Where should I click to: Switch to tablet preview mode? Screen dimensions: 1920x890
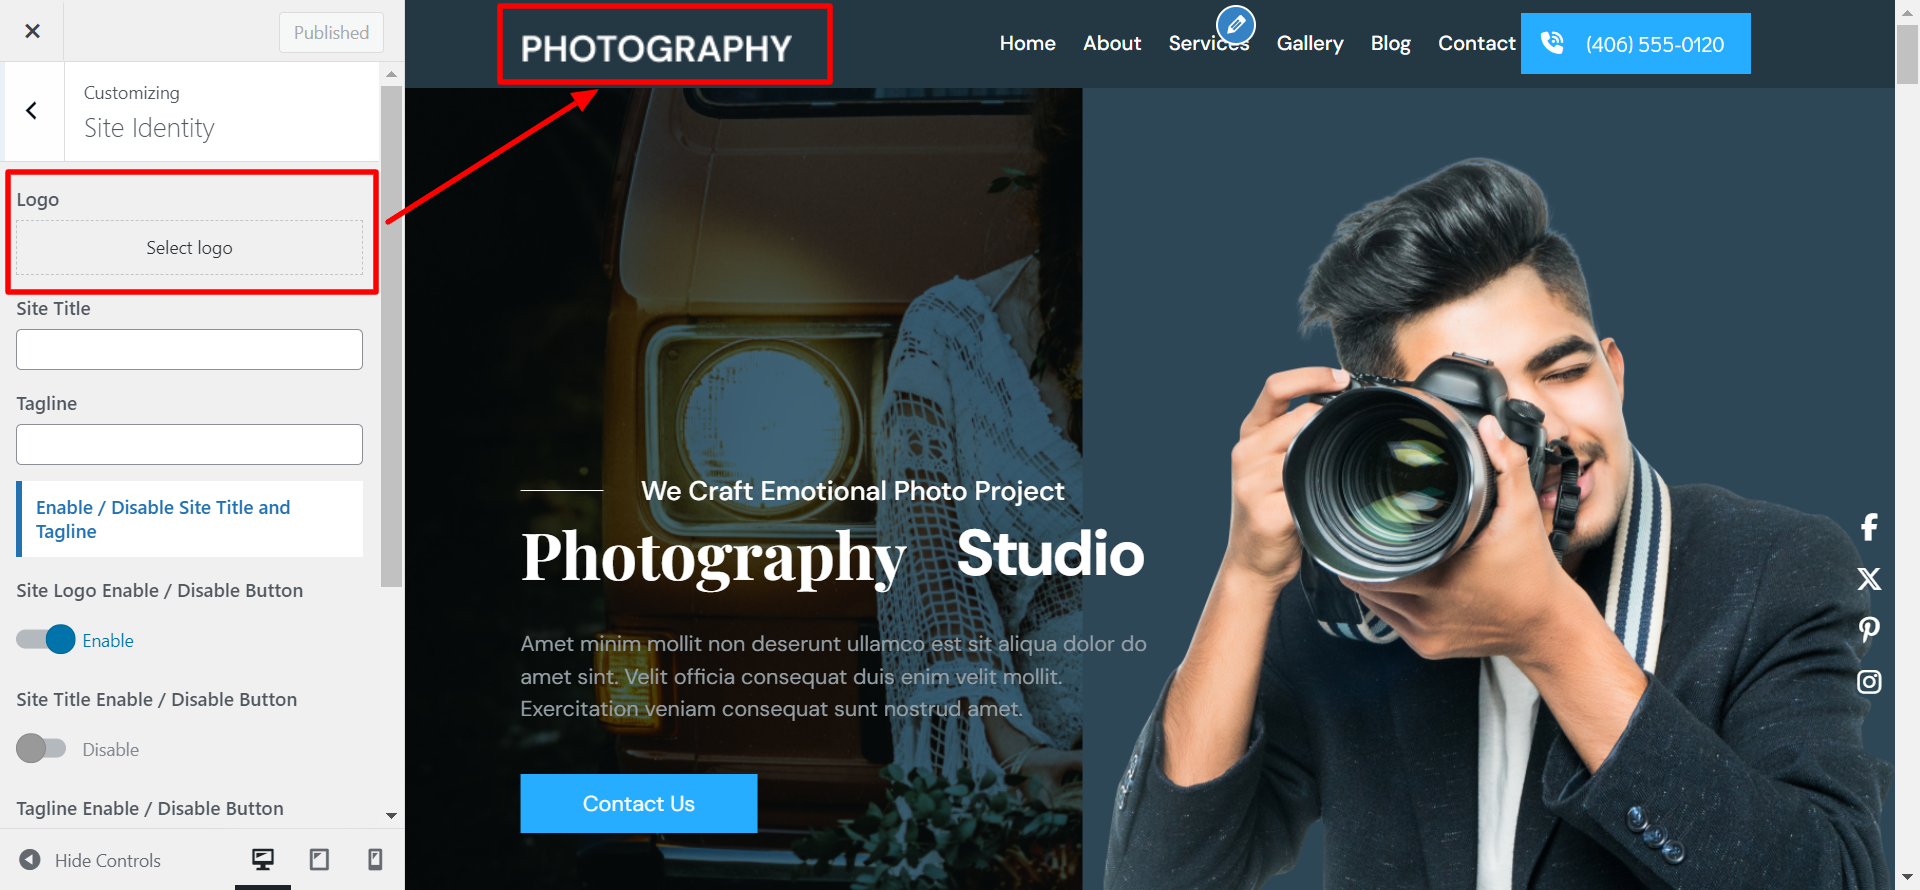tap(319, 859)
